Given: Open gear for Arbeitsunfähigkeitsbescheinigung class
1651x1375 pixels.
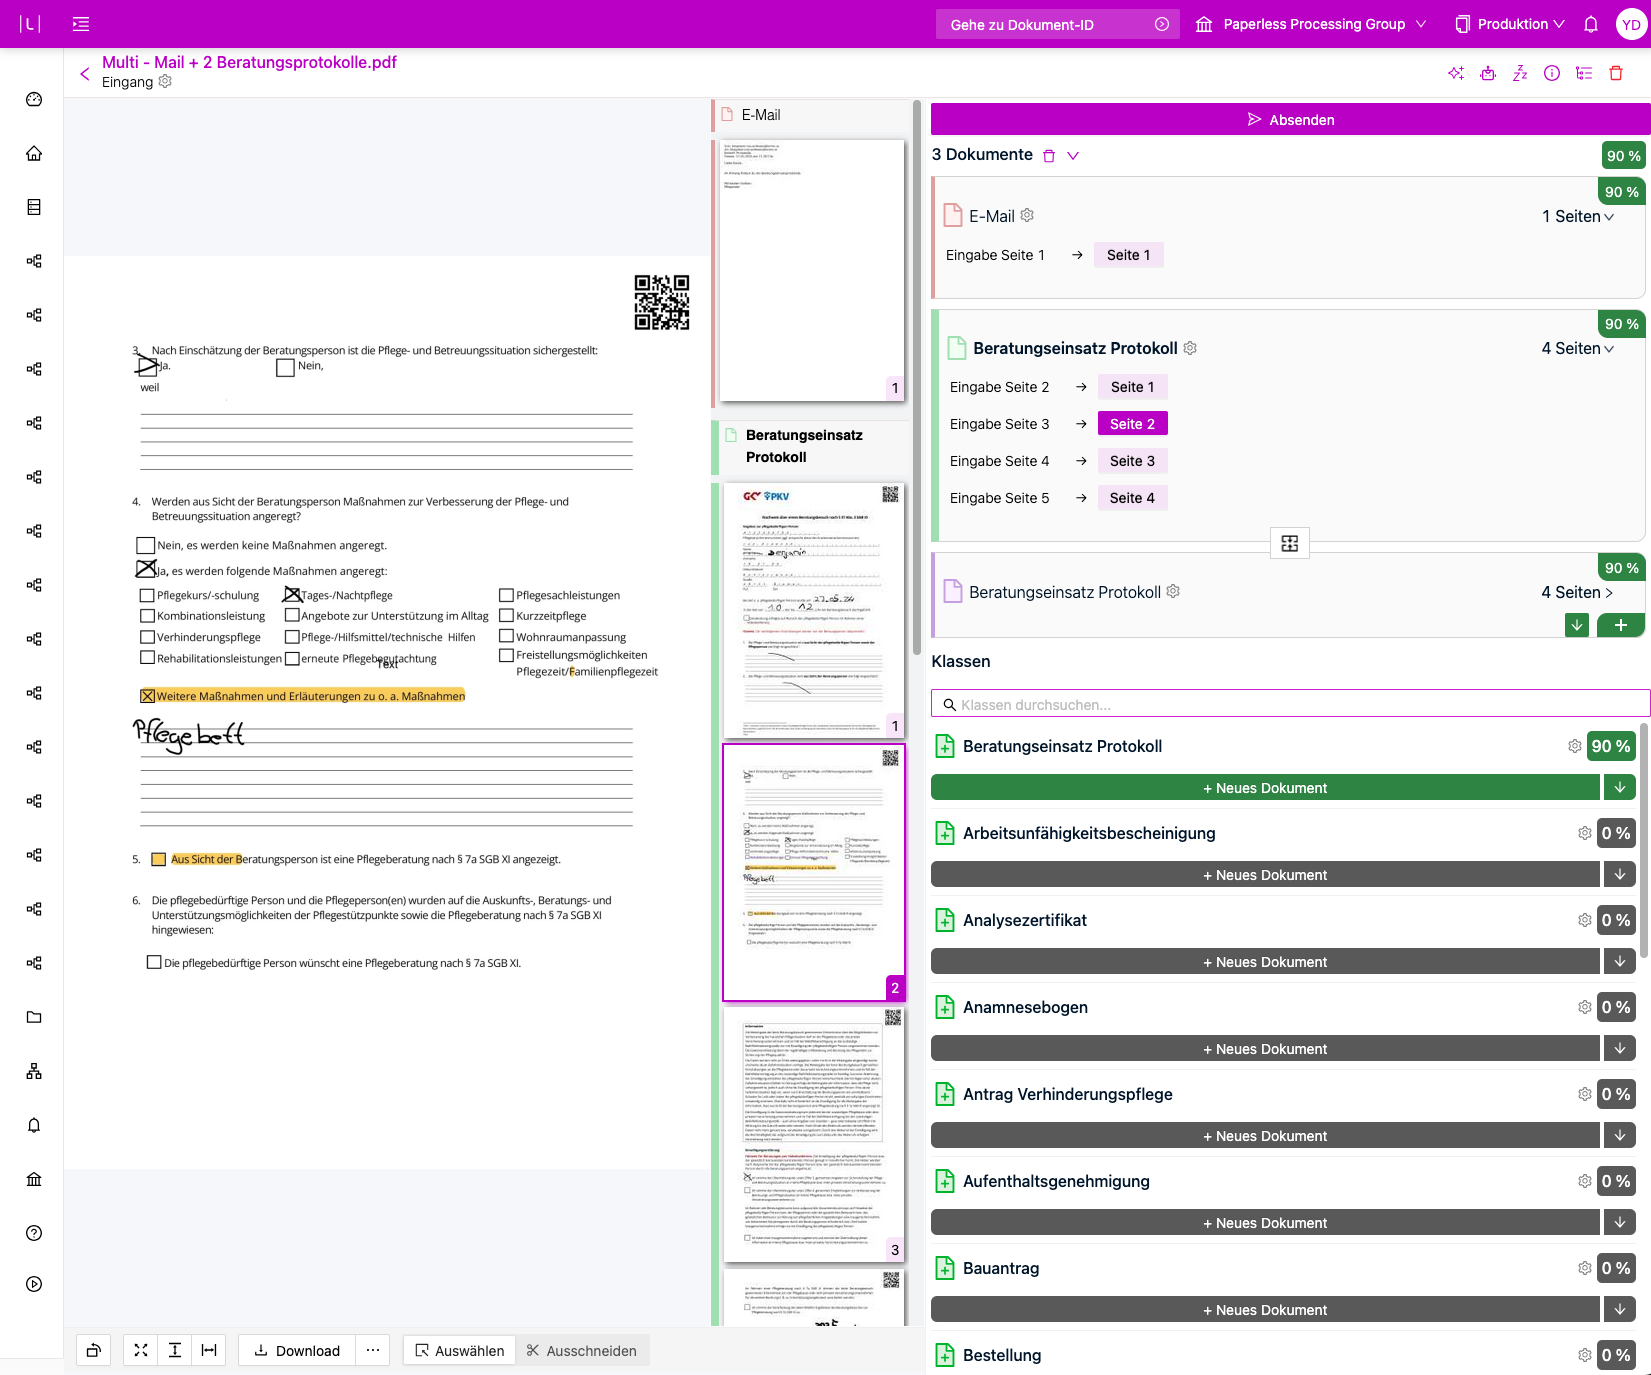Looking at the screenshot, I should click(x=1585, y=833).
